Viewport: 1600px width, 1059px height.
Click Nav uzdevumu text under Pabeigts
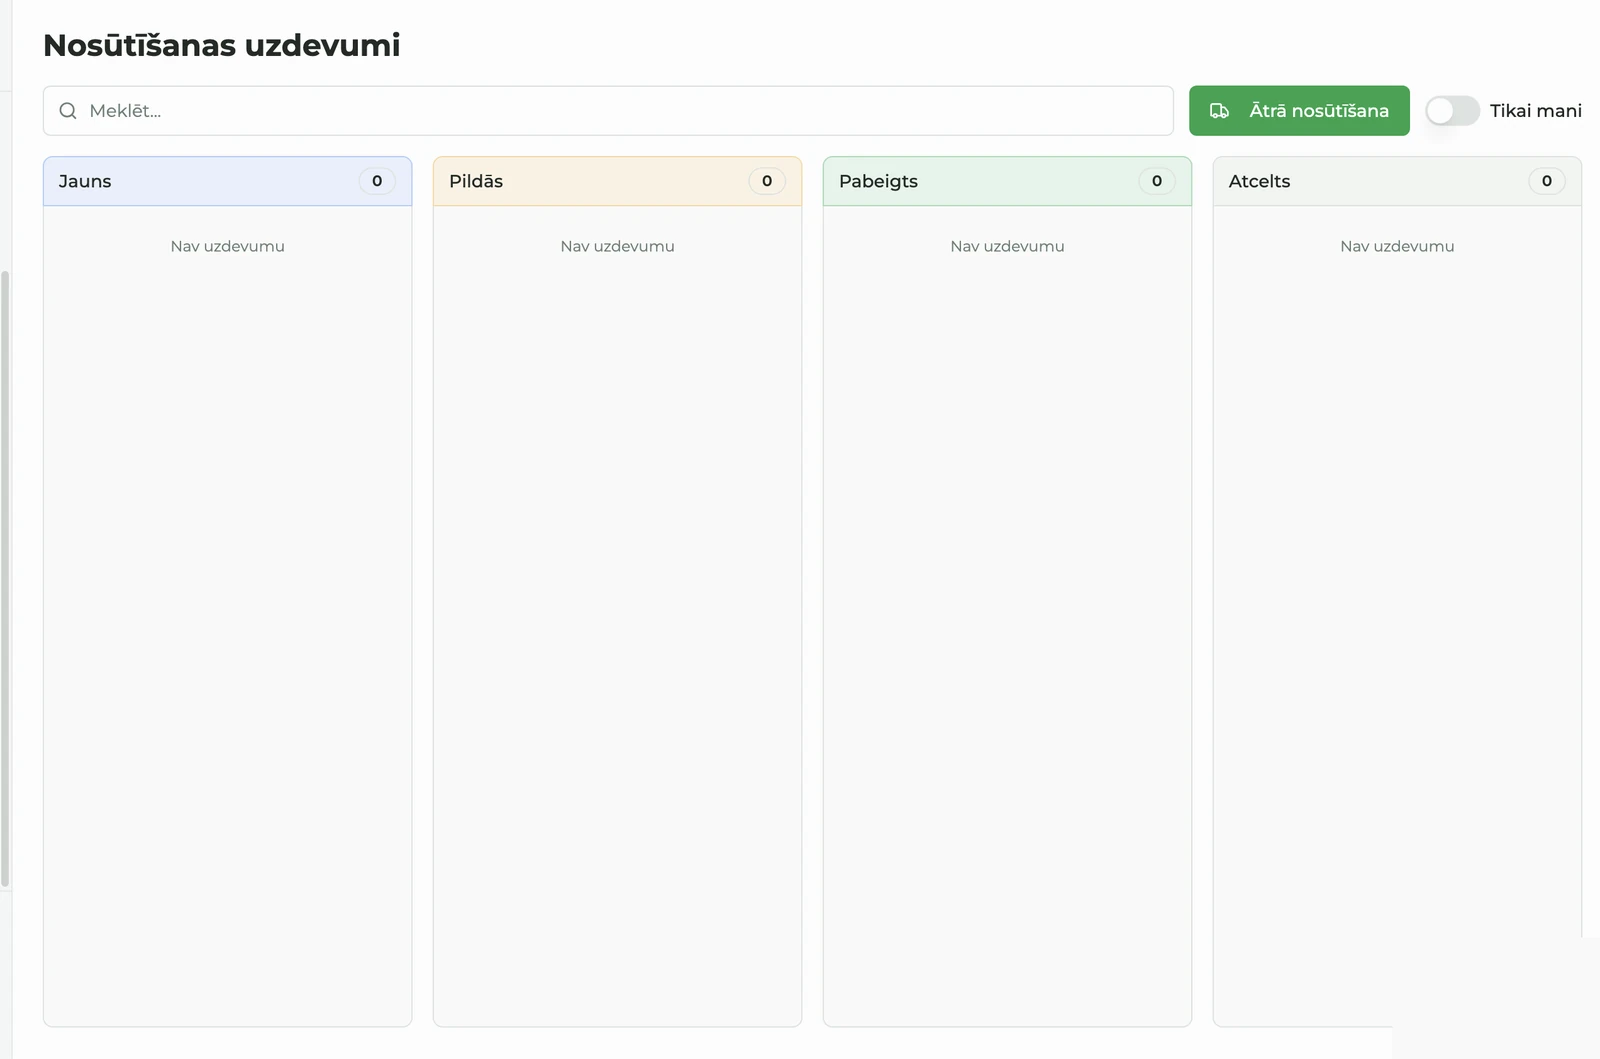(1008, 246)
